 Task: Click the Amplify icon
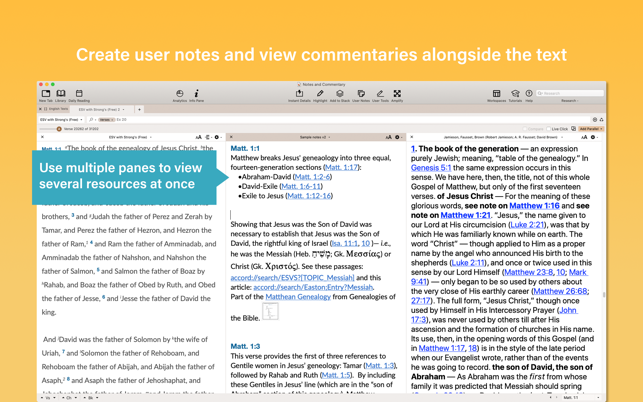click(397, 94)
